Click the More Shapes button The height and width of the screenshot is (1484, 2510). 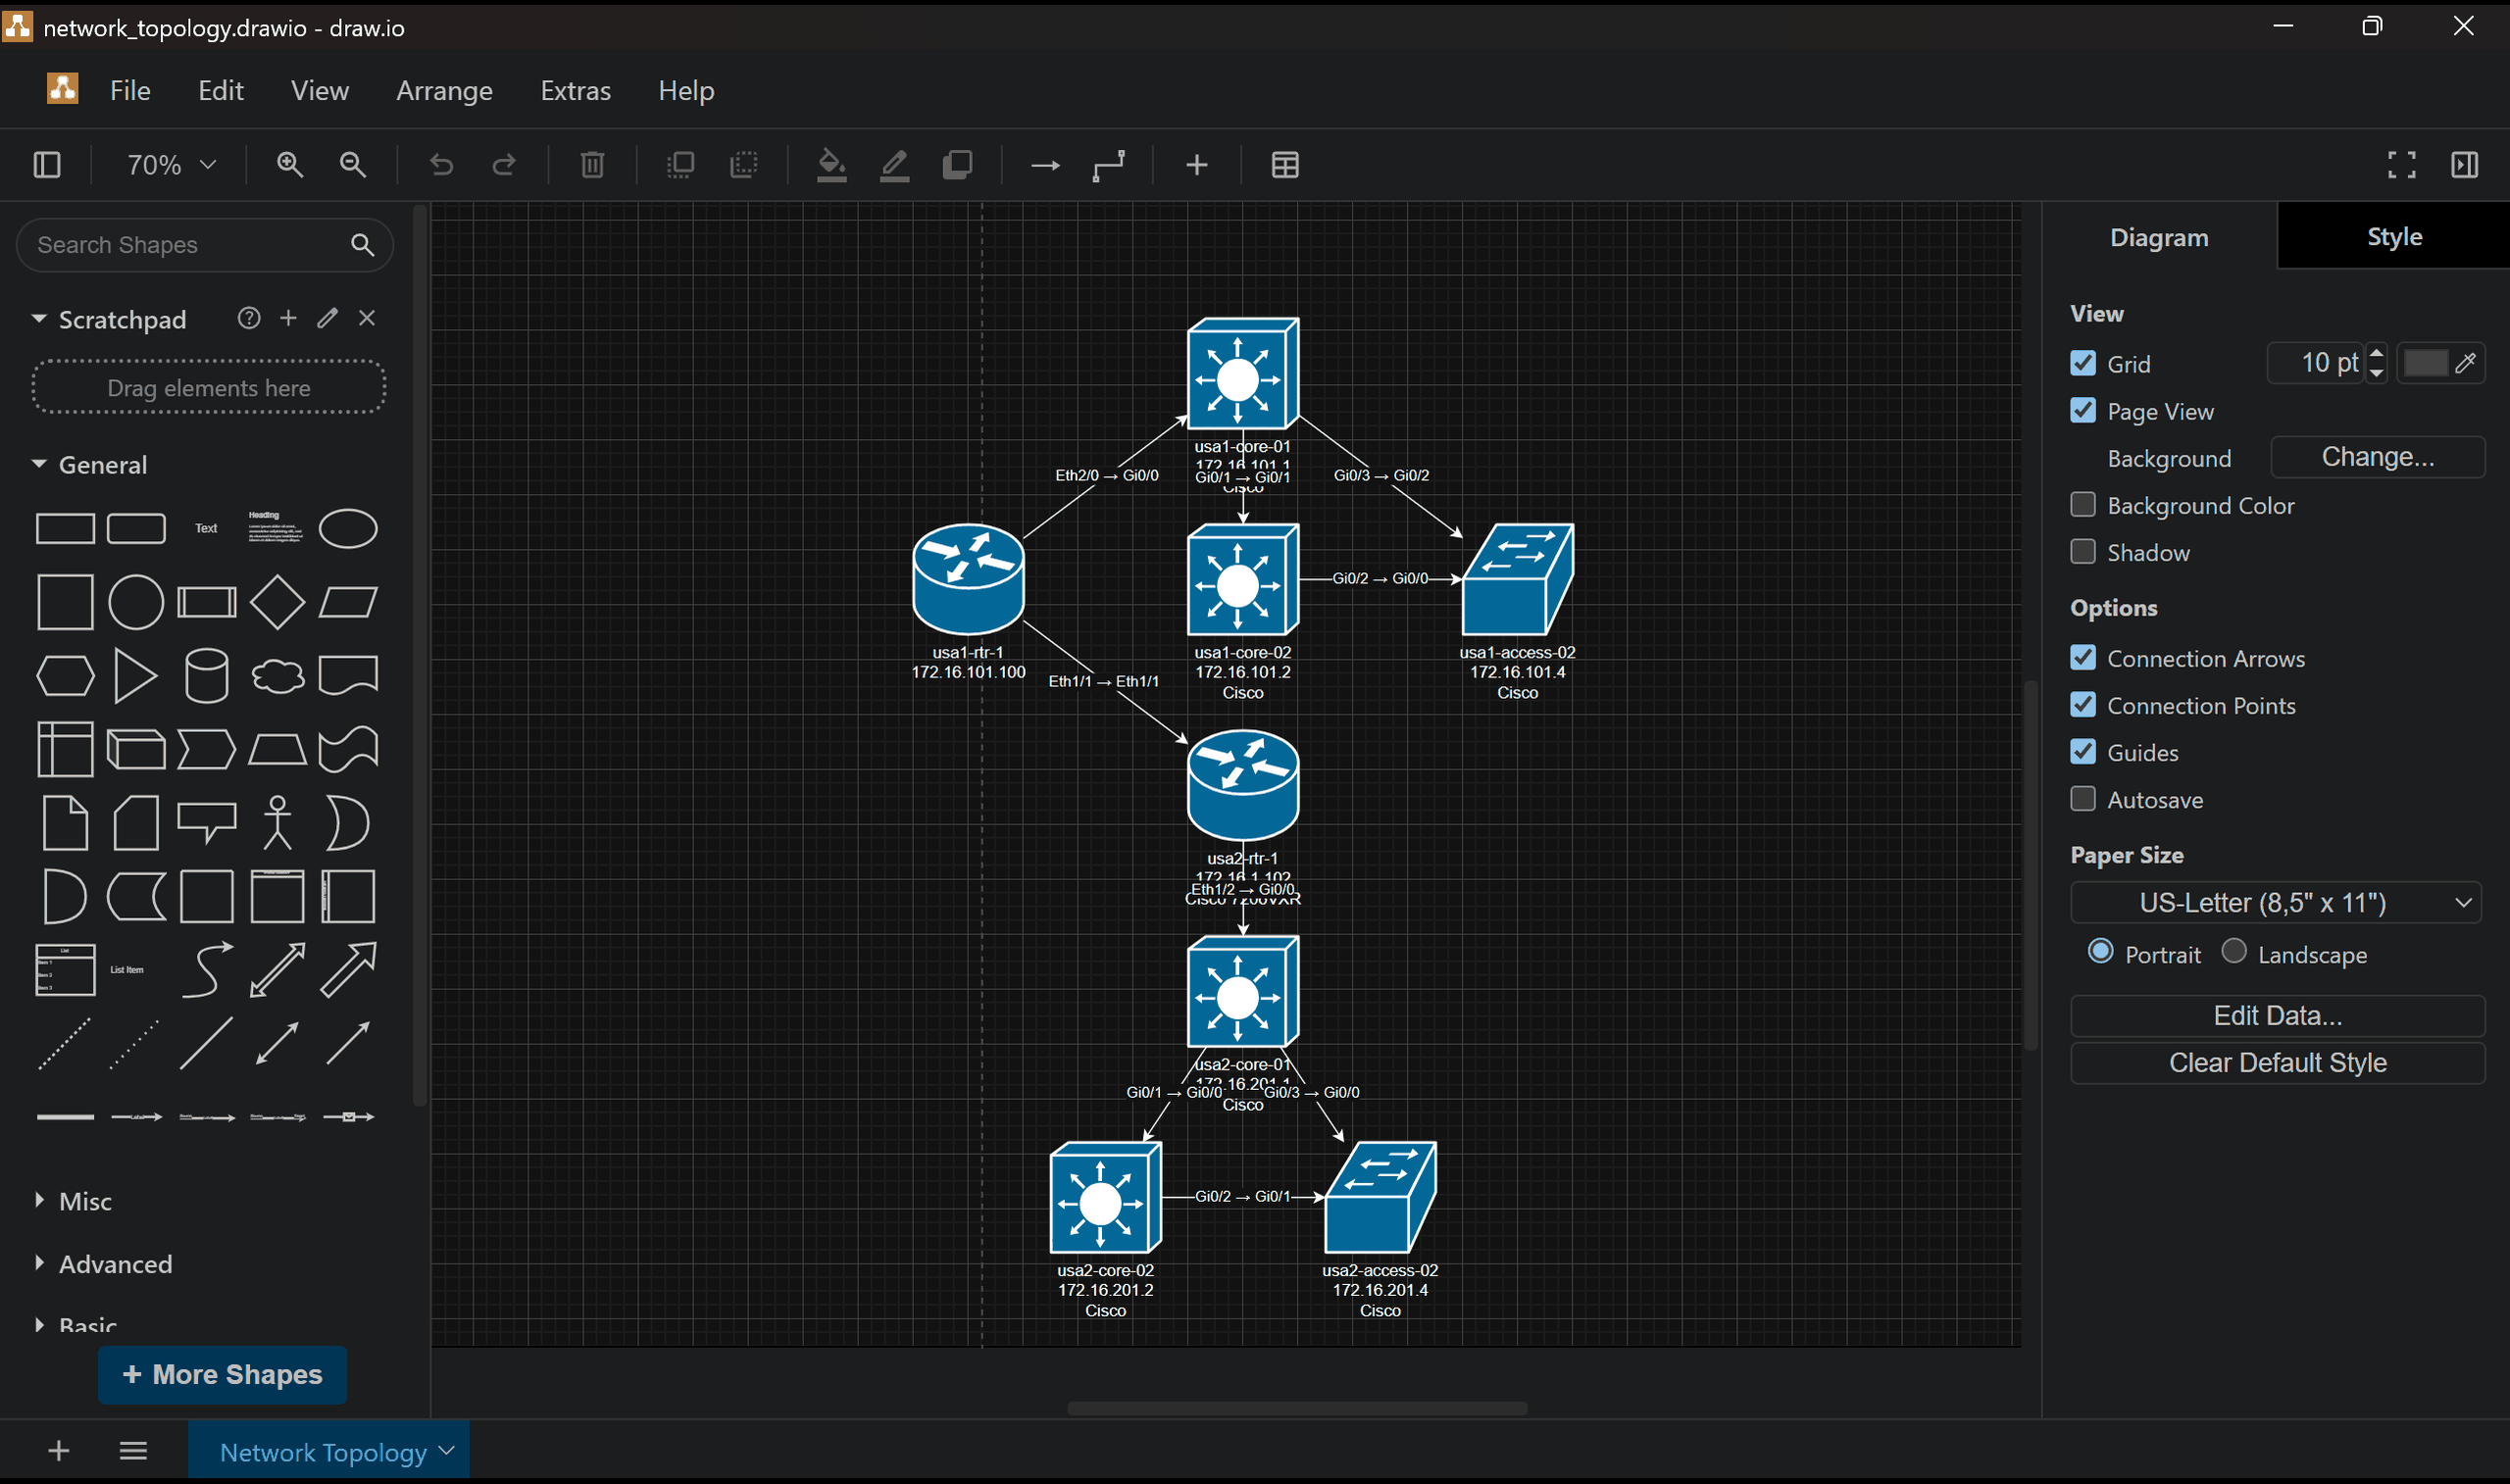click(222, 1375)
